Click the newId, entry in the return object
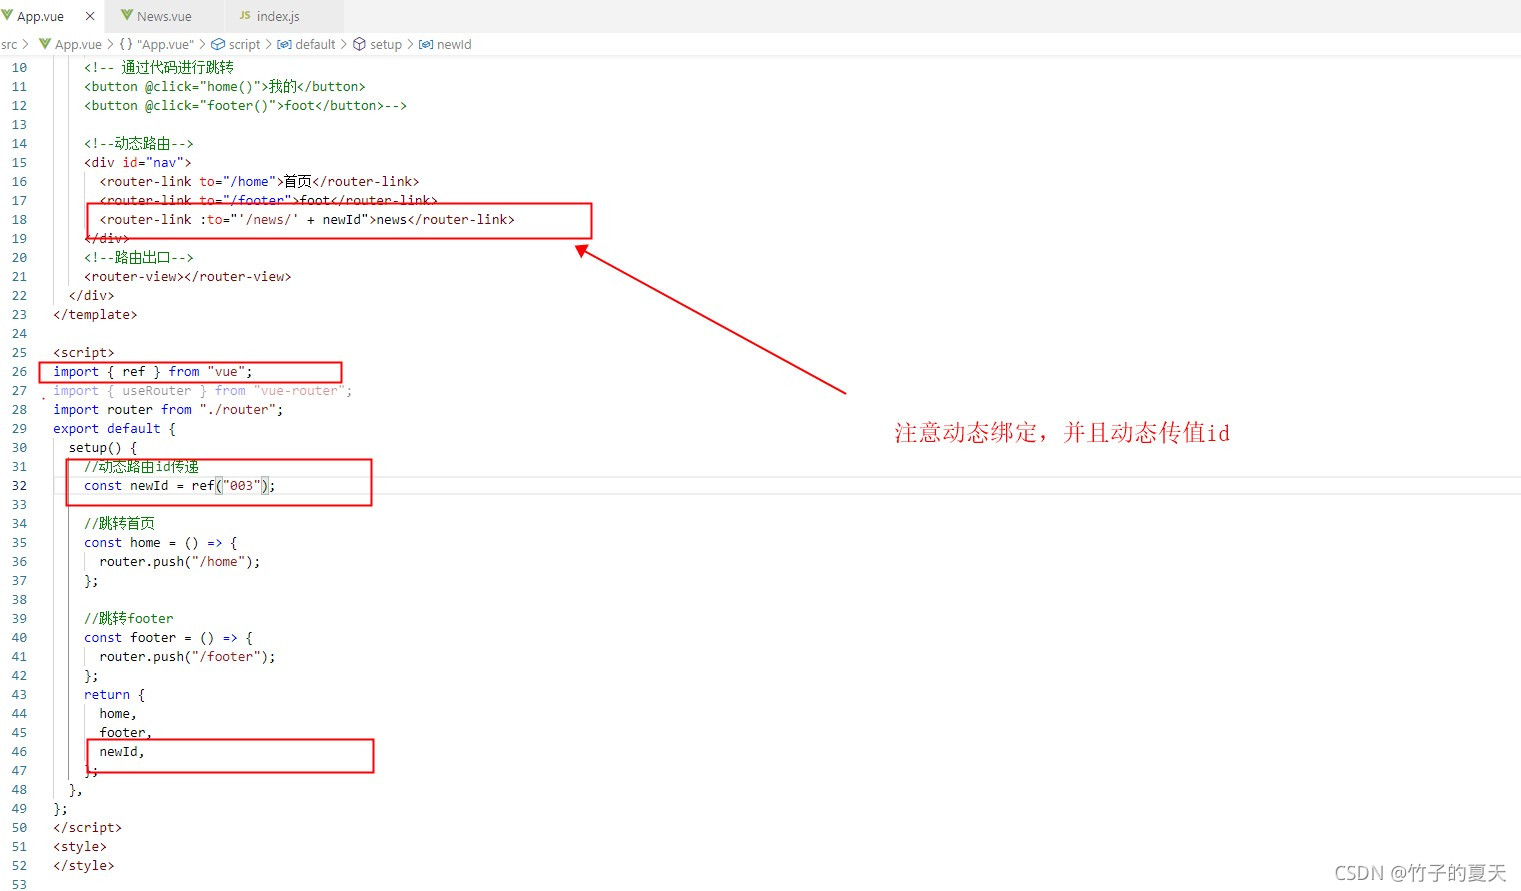Viewport: 1521px width, 891px height. 122,751
